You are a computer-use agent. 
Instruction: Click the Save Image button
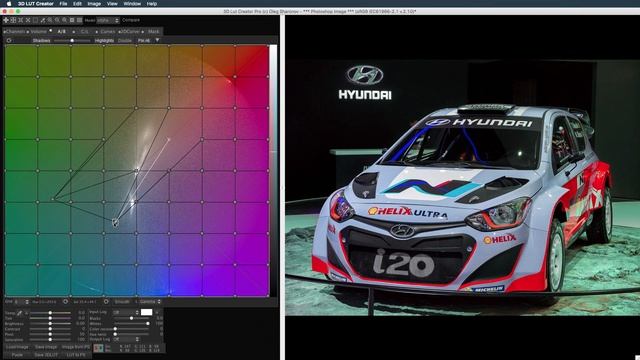46,347
